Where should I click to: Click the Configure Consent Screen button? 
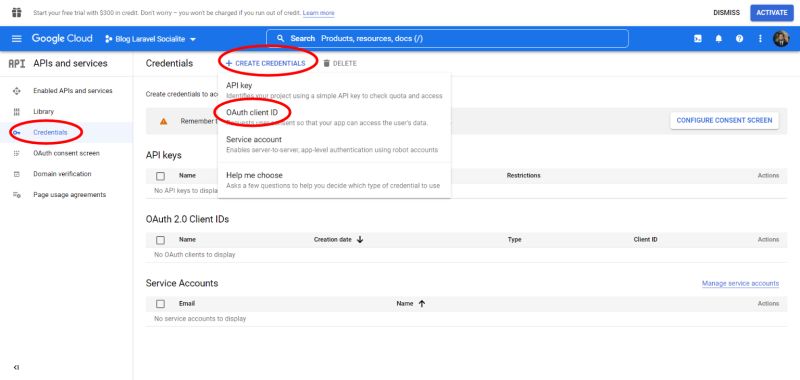724,121
